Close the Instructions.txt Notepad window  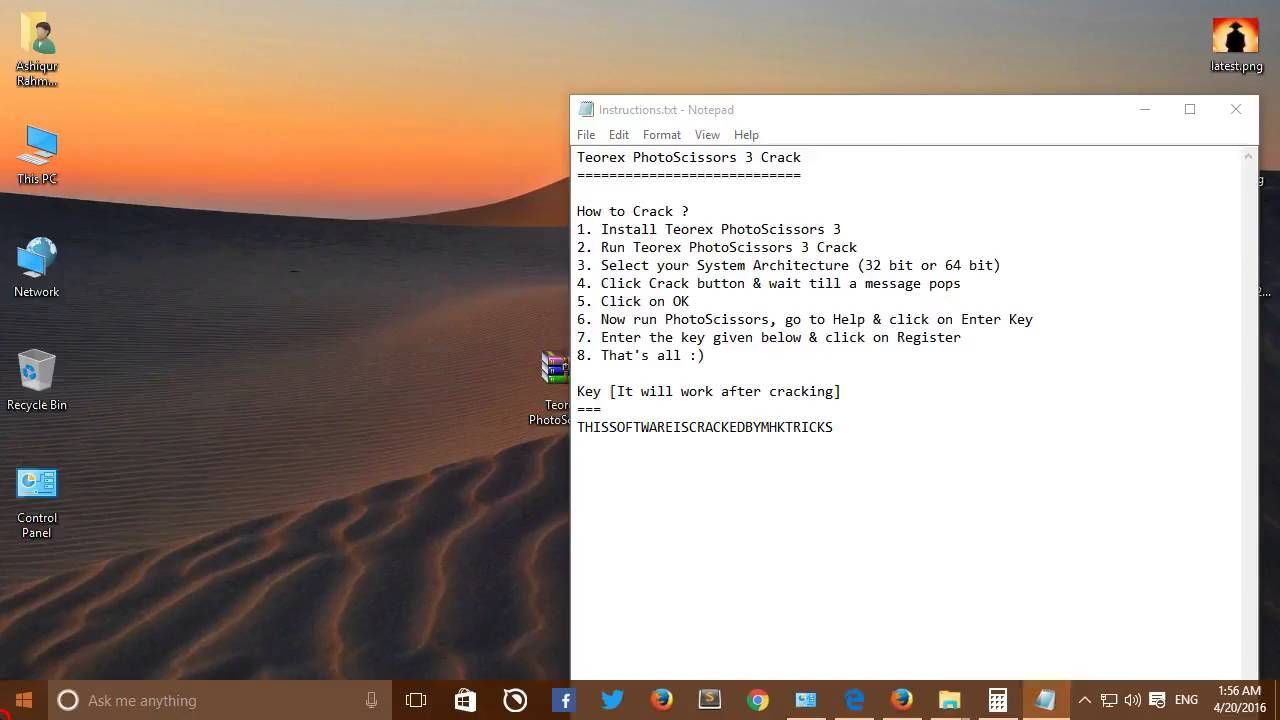coord(1236,109)
